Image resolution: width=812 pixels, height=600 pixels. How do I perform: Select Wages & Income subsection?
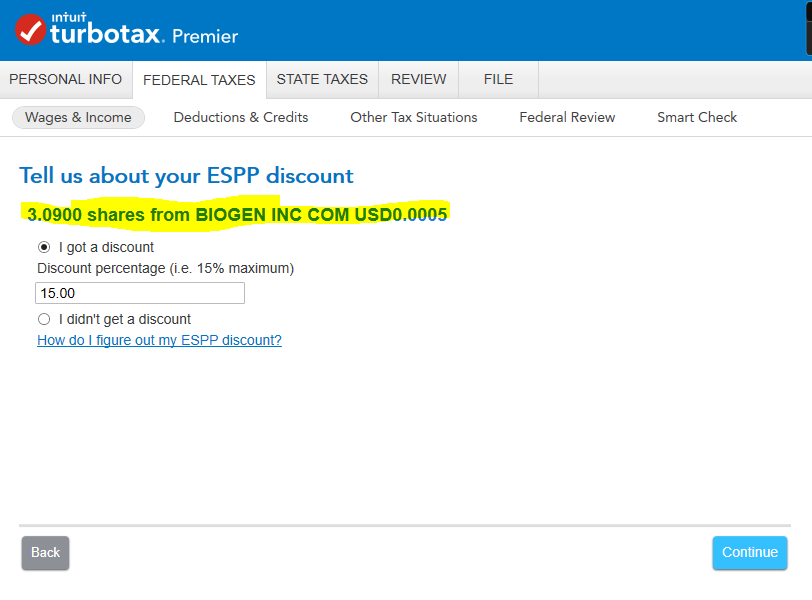[x=78, y=118]
